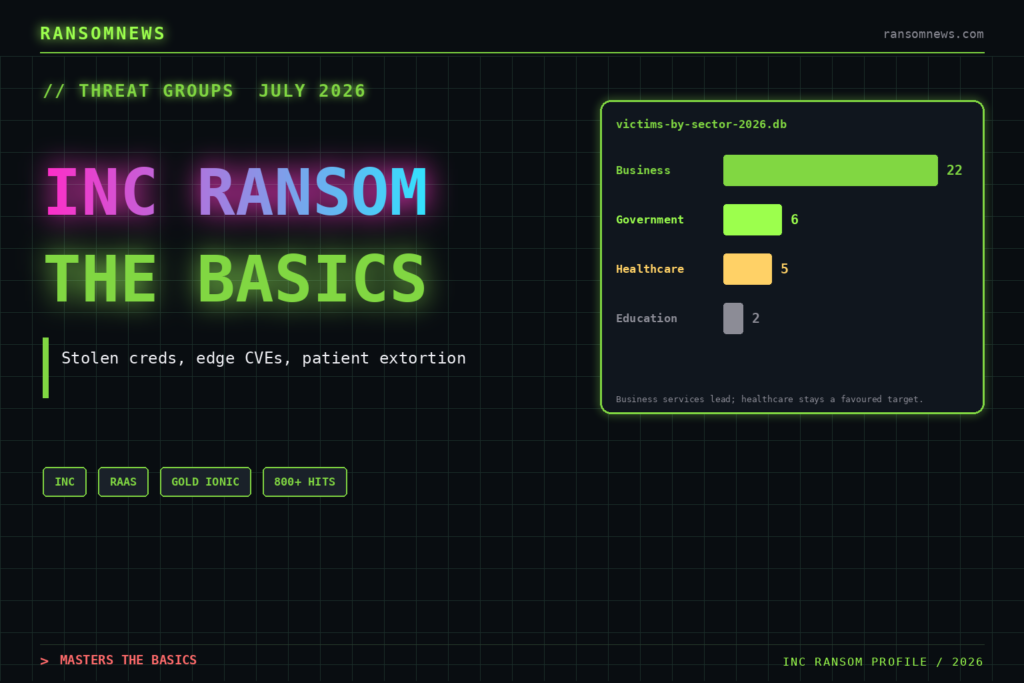Click the Business value 22

(954, 170)
